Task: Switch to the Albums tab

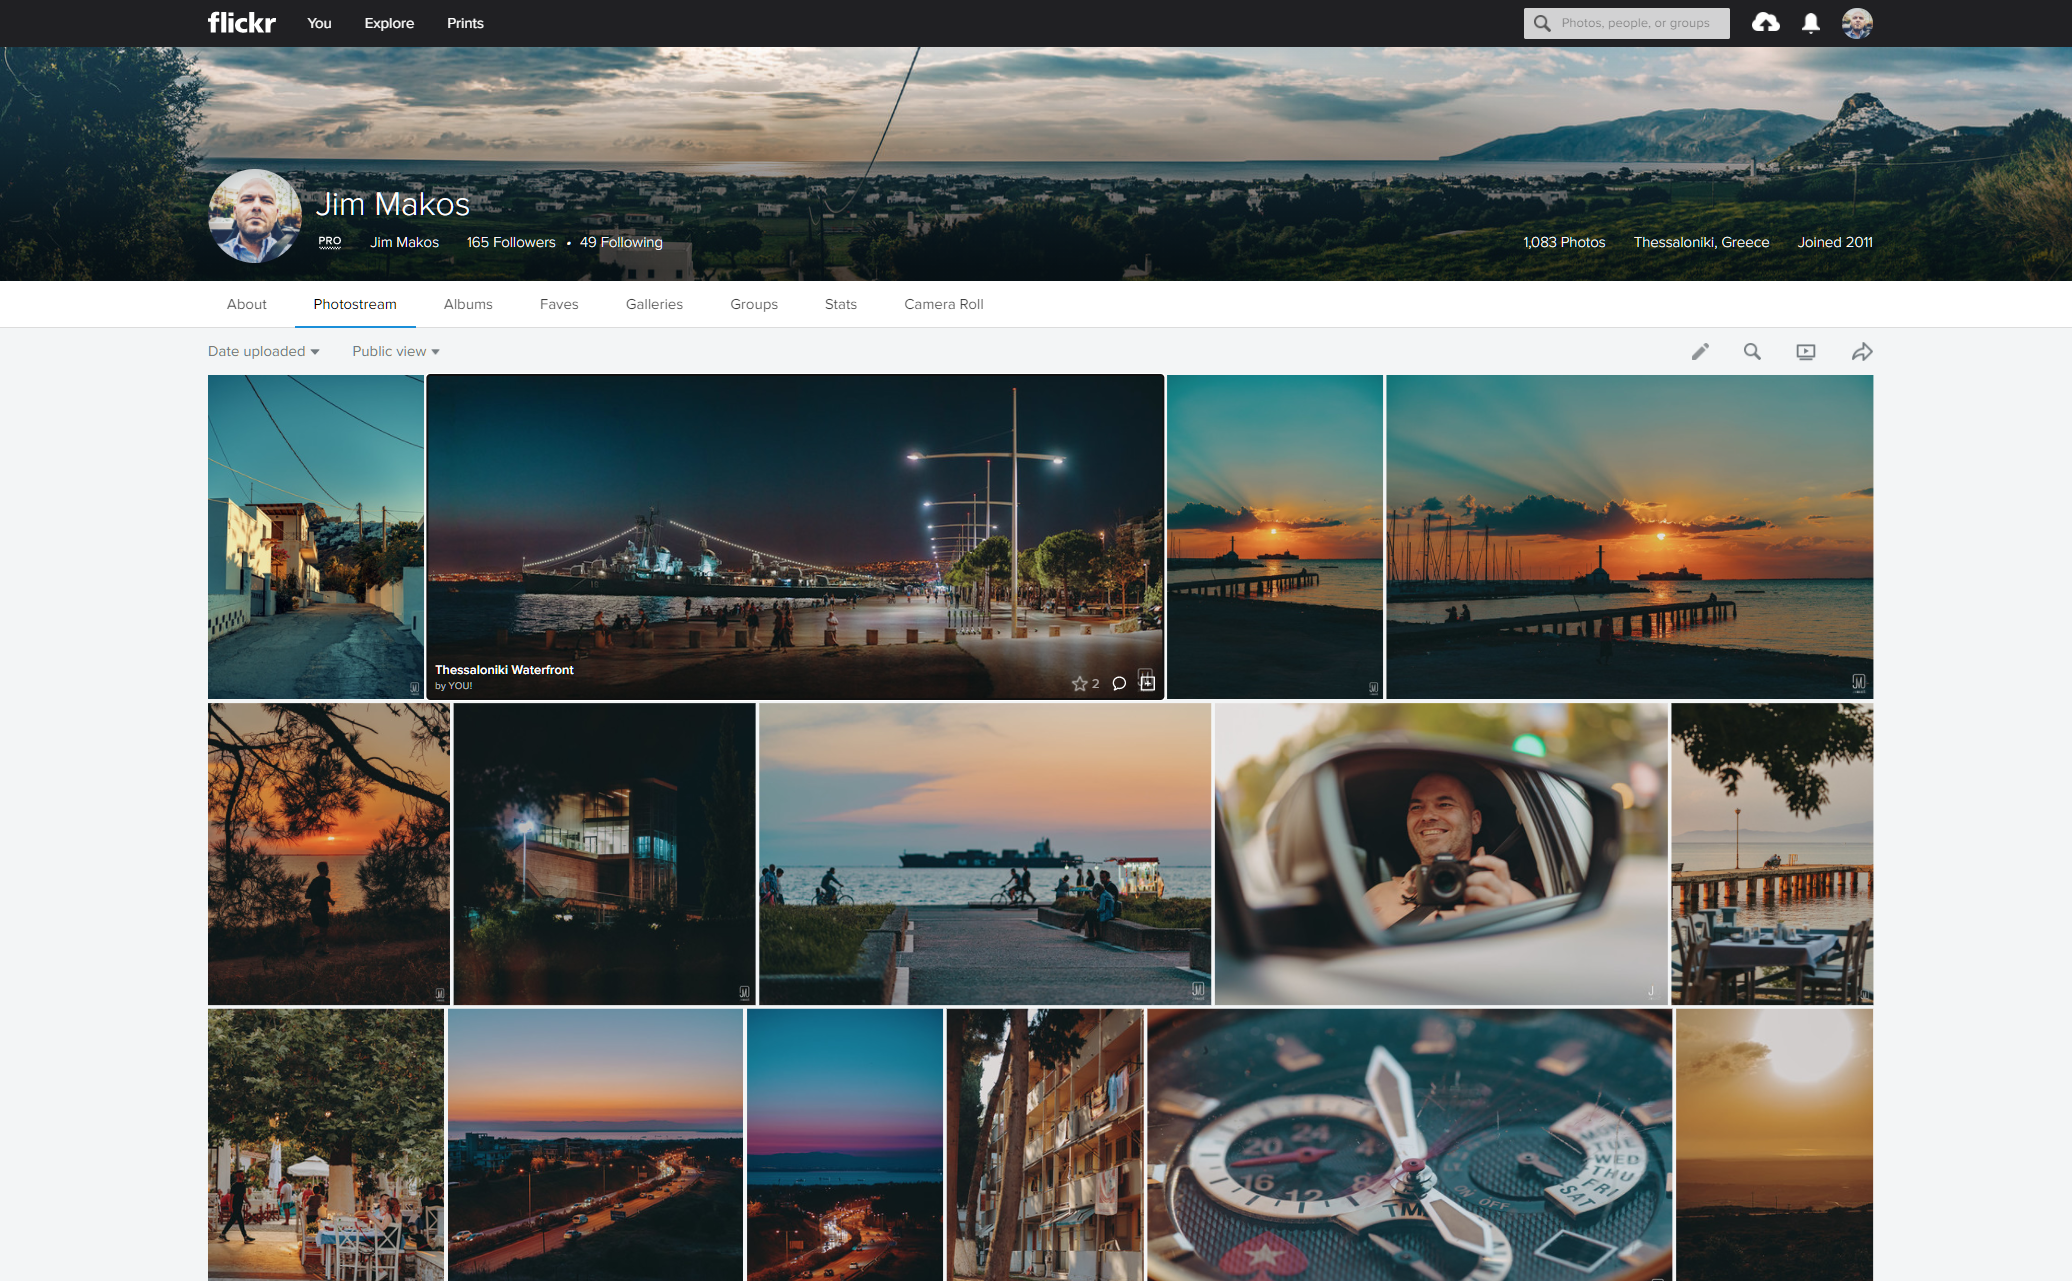Action: (x=468, y=304)
